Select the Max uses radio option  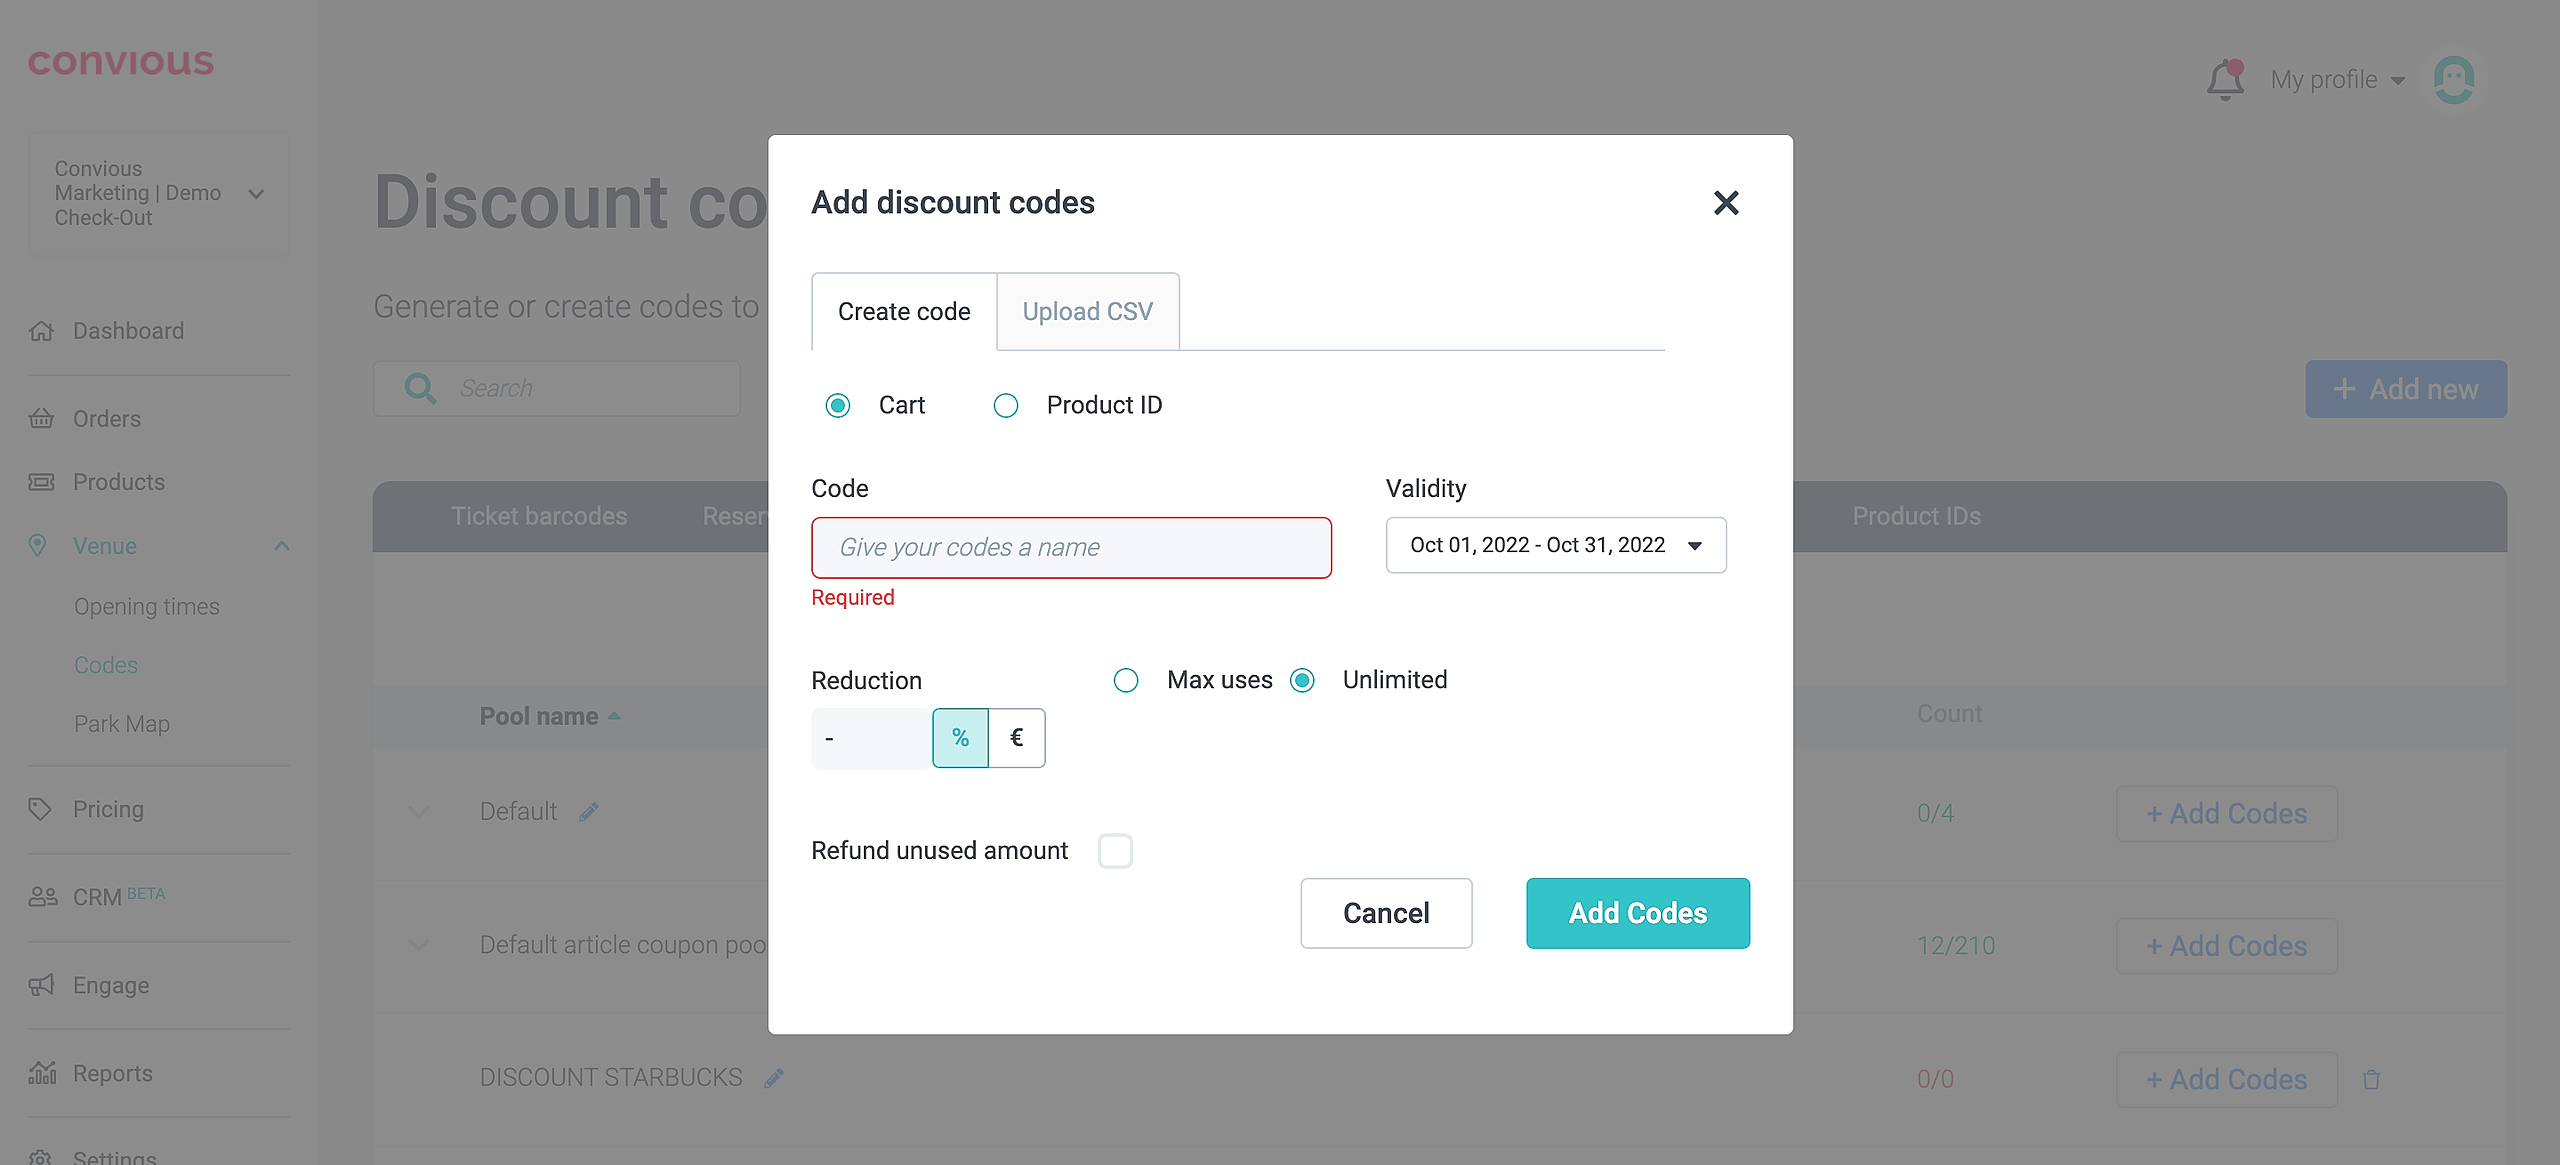(1126, 681)
